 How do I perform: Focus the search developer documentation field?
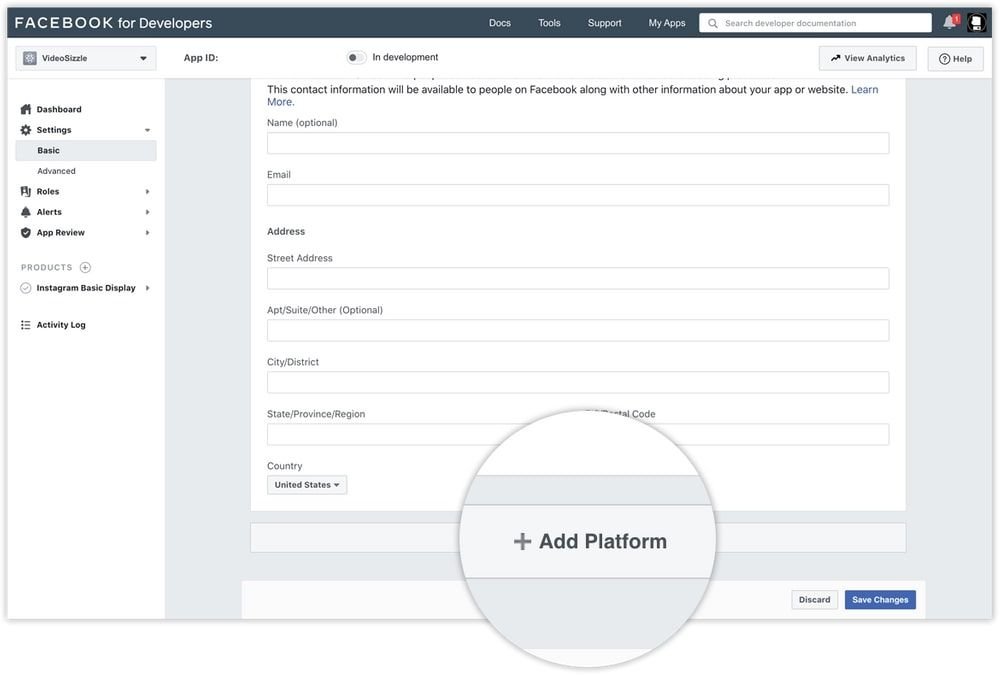click(815, 23)
